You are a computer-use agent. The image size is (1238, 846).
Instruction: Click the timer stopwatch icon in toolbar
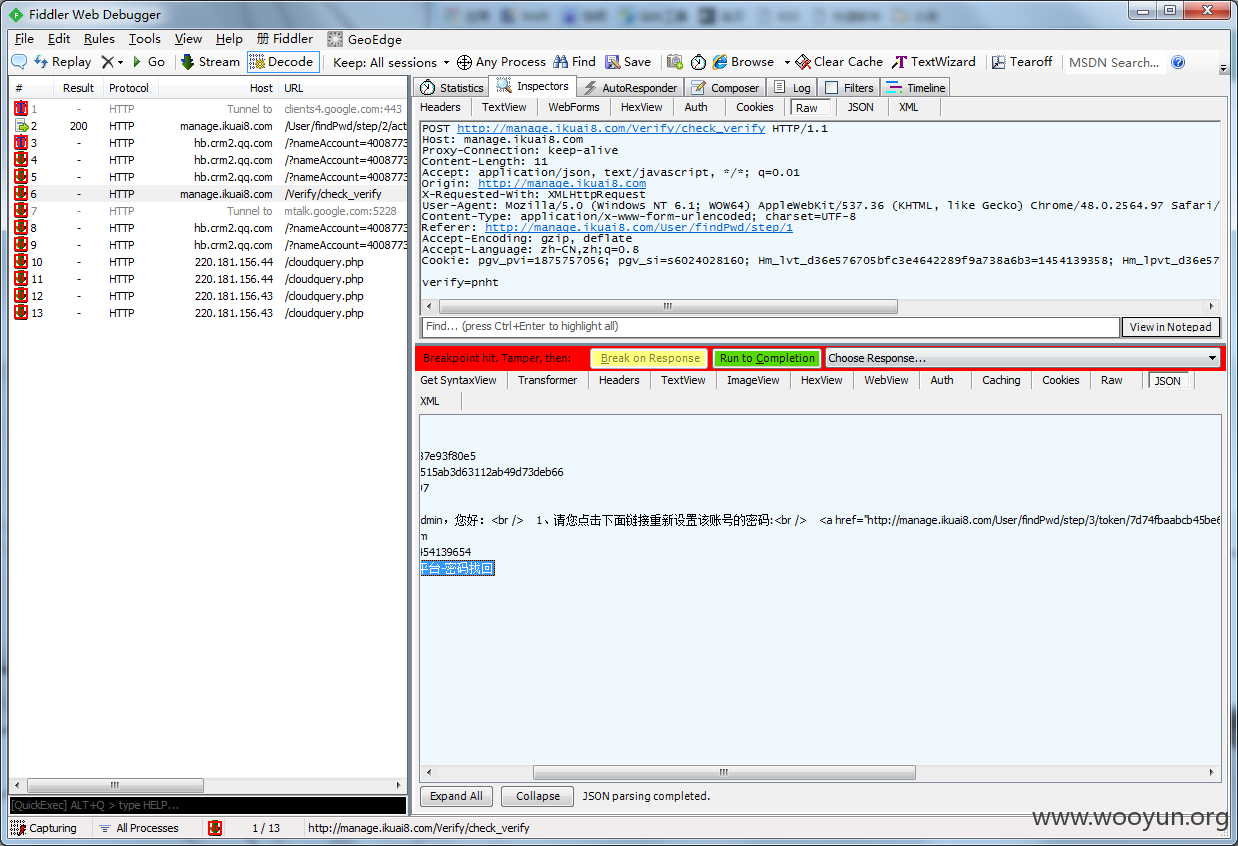pyautogui.click(x=698, y=62)
